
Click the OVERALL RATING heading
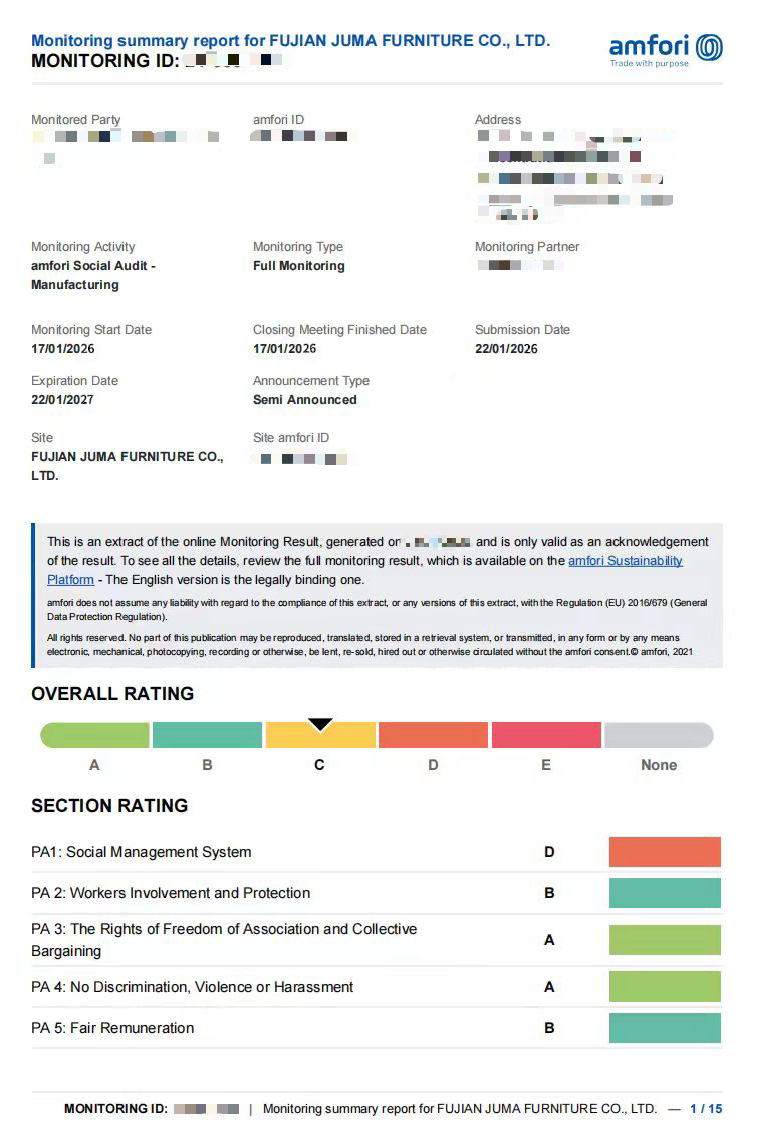[x=112, y=693]
